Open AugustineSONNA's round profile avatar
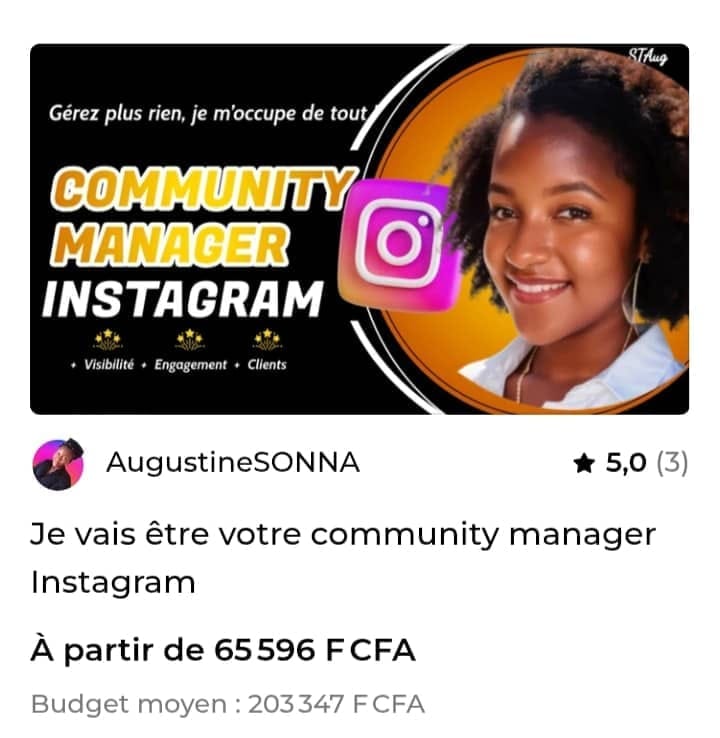 58,464
